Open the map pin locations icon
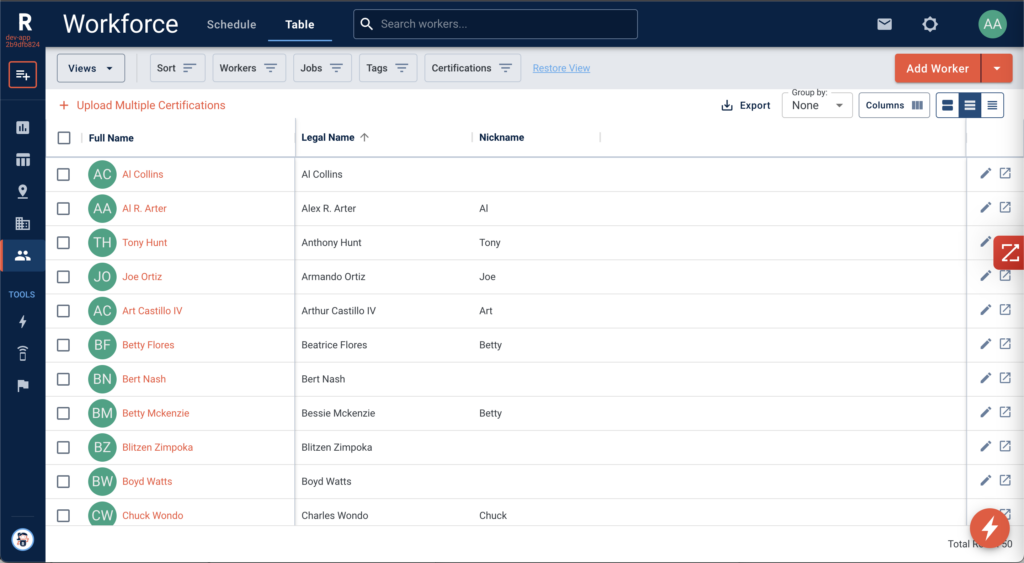Screen dimensions: 1024x563 click(22, 191)
